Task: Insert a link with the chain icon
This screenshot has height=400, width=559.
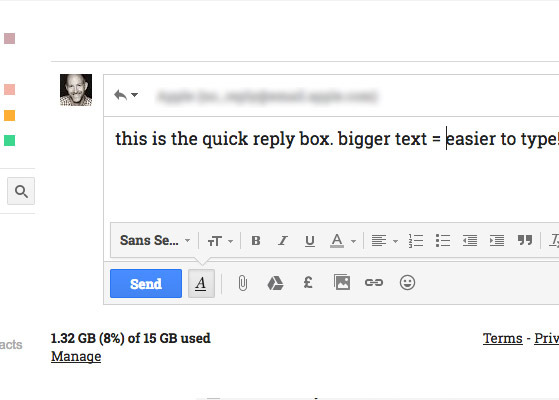Action: tap(374, 283)
